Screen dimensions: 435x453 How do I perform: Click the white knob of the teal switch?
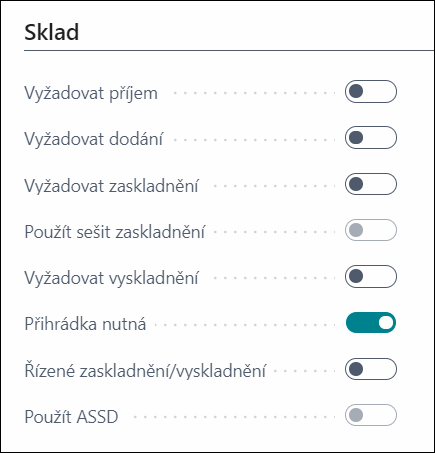coord(386,323)
